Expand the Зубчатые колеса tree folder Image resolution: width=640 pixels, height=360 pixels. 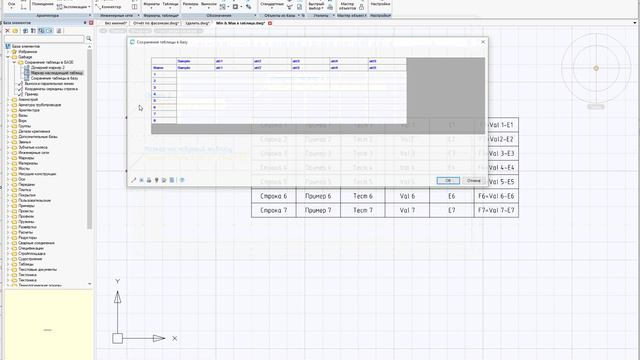[8, 147]
